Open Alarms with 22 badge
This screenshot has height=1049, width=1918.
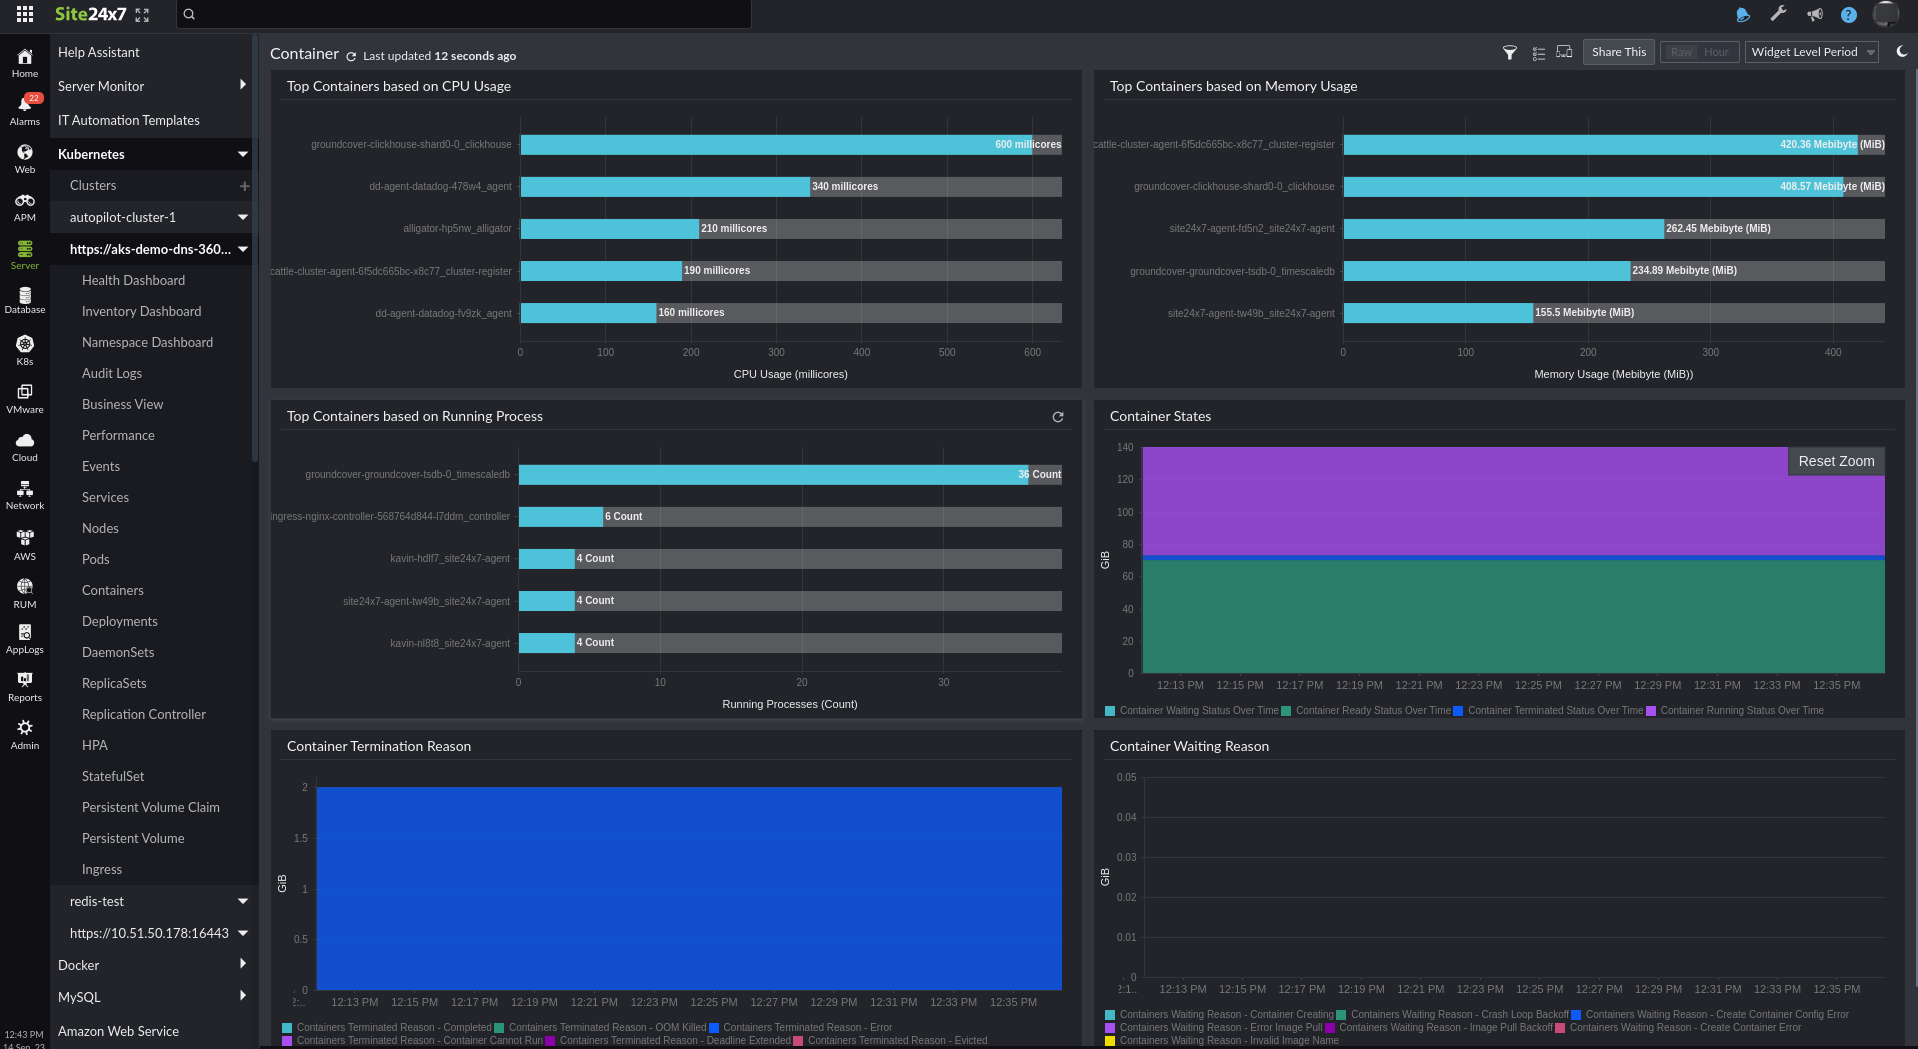tap(25, 110)
